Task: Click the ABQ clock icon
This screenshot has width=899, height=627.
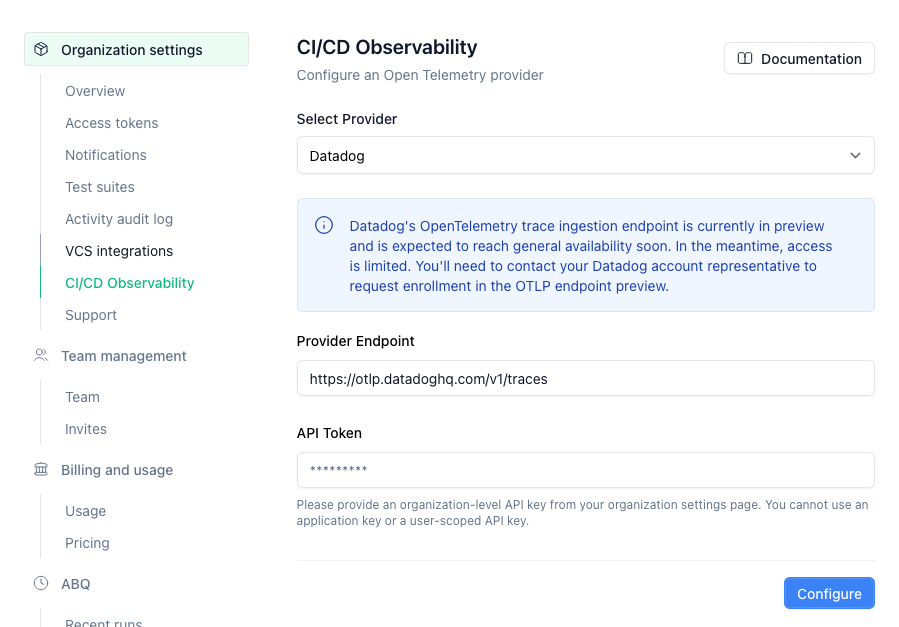Action: pos(41,583)
